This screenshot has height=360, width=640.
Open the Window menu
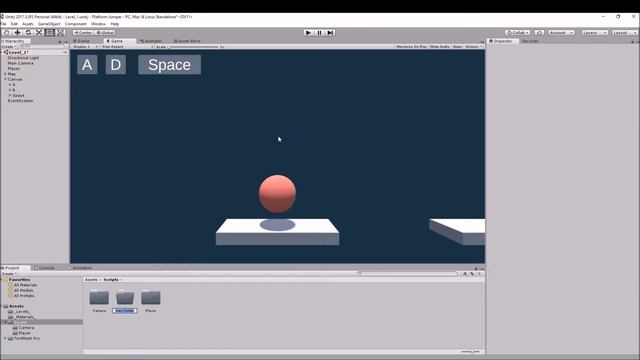coord(98,24)
